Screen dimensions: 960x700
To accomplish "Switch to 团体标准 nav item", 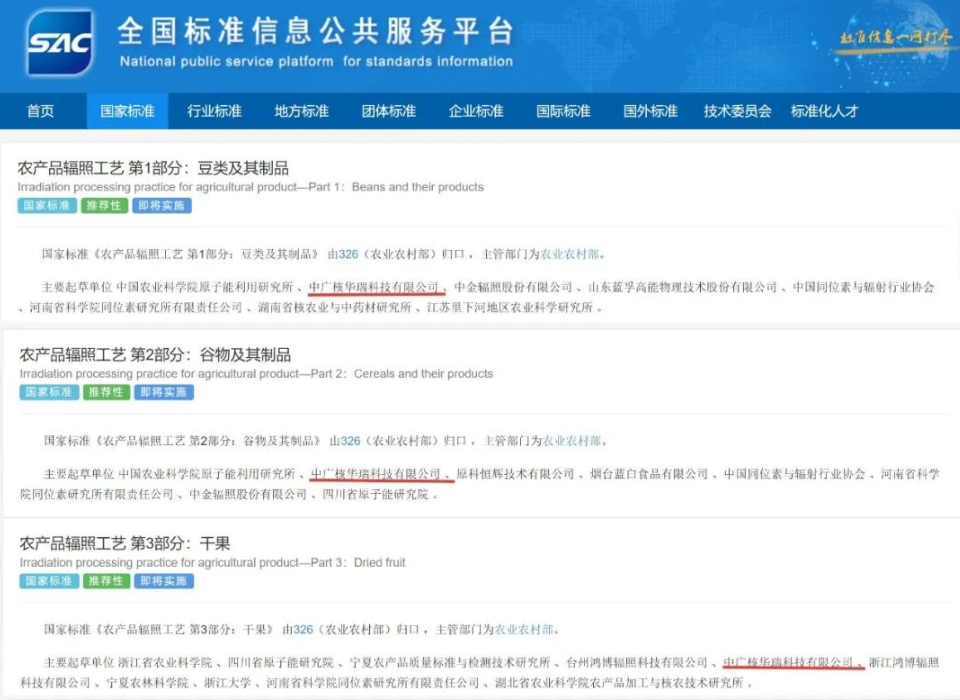I will click(389, 111).
